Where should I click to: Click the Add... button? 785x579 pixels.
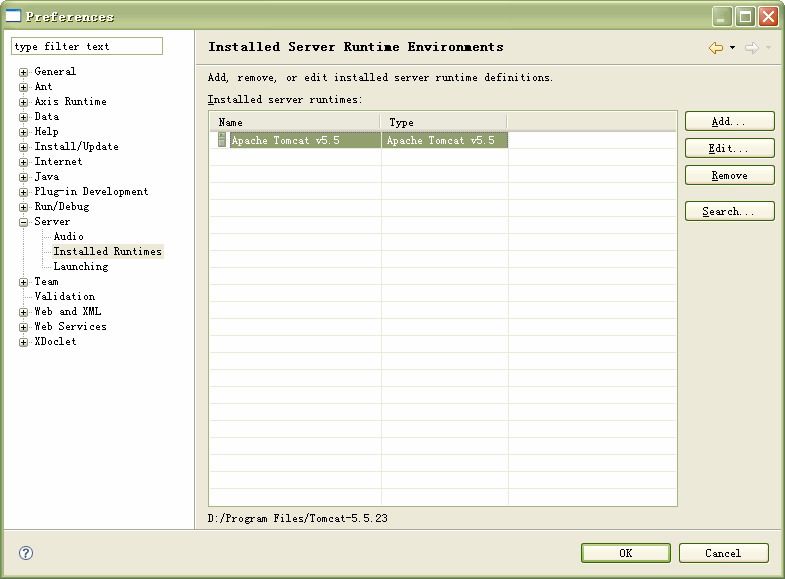pos(729,121)
